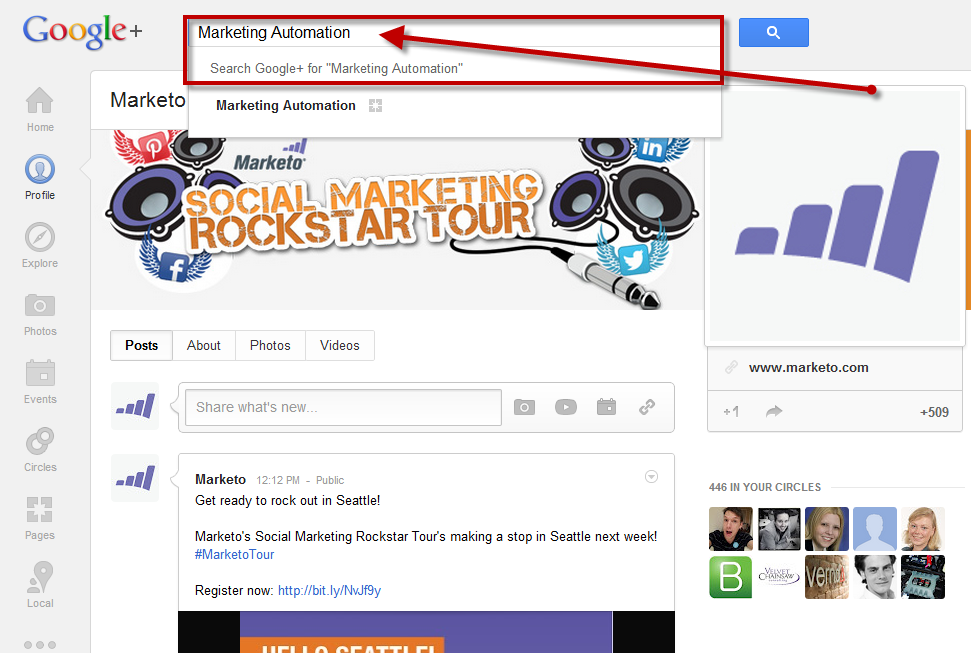Select the 'Search Google+ for Marketing Automation' suggestion
Viewport: 971px width, 653px height.
(455, 68)
